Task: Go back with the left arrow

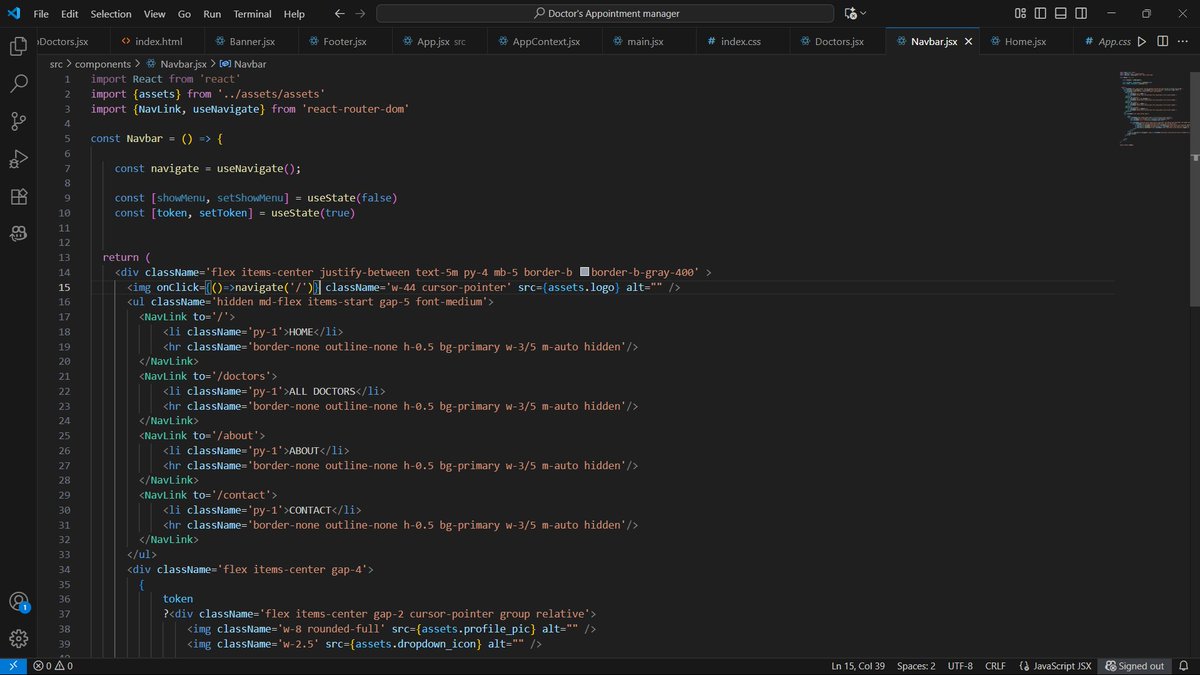Action: click(339, 14)
